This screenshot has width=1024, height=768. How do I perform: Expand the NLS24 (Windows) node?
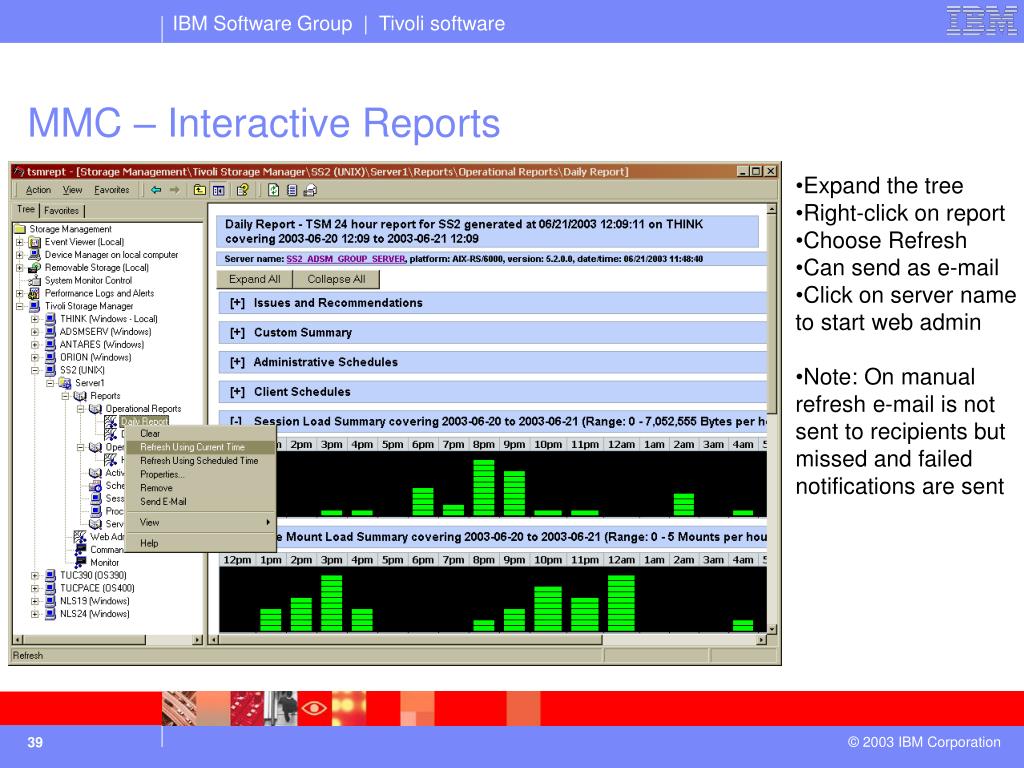tap(35, 614)
